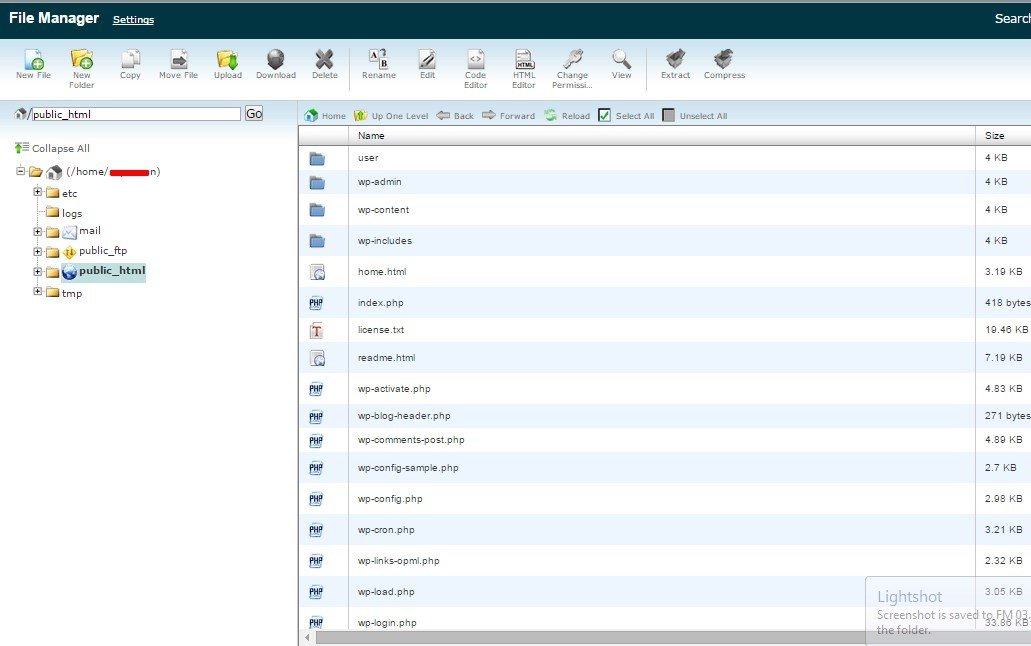
Task: Expand the tmp folder tree node
Action: click(37, 291)
